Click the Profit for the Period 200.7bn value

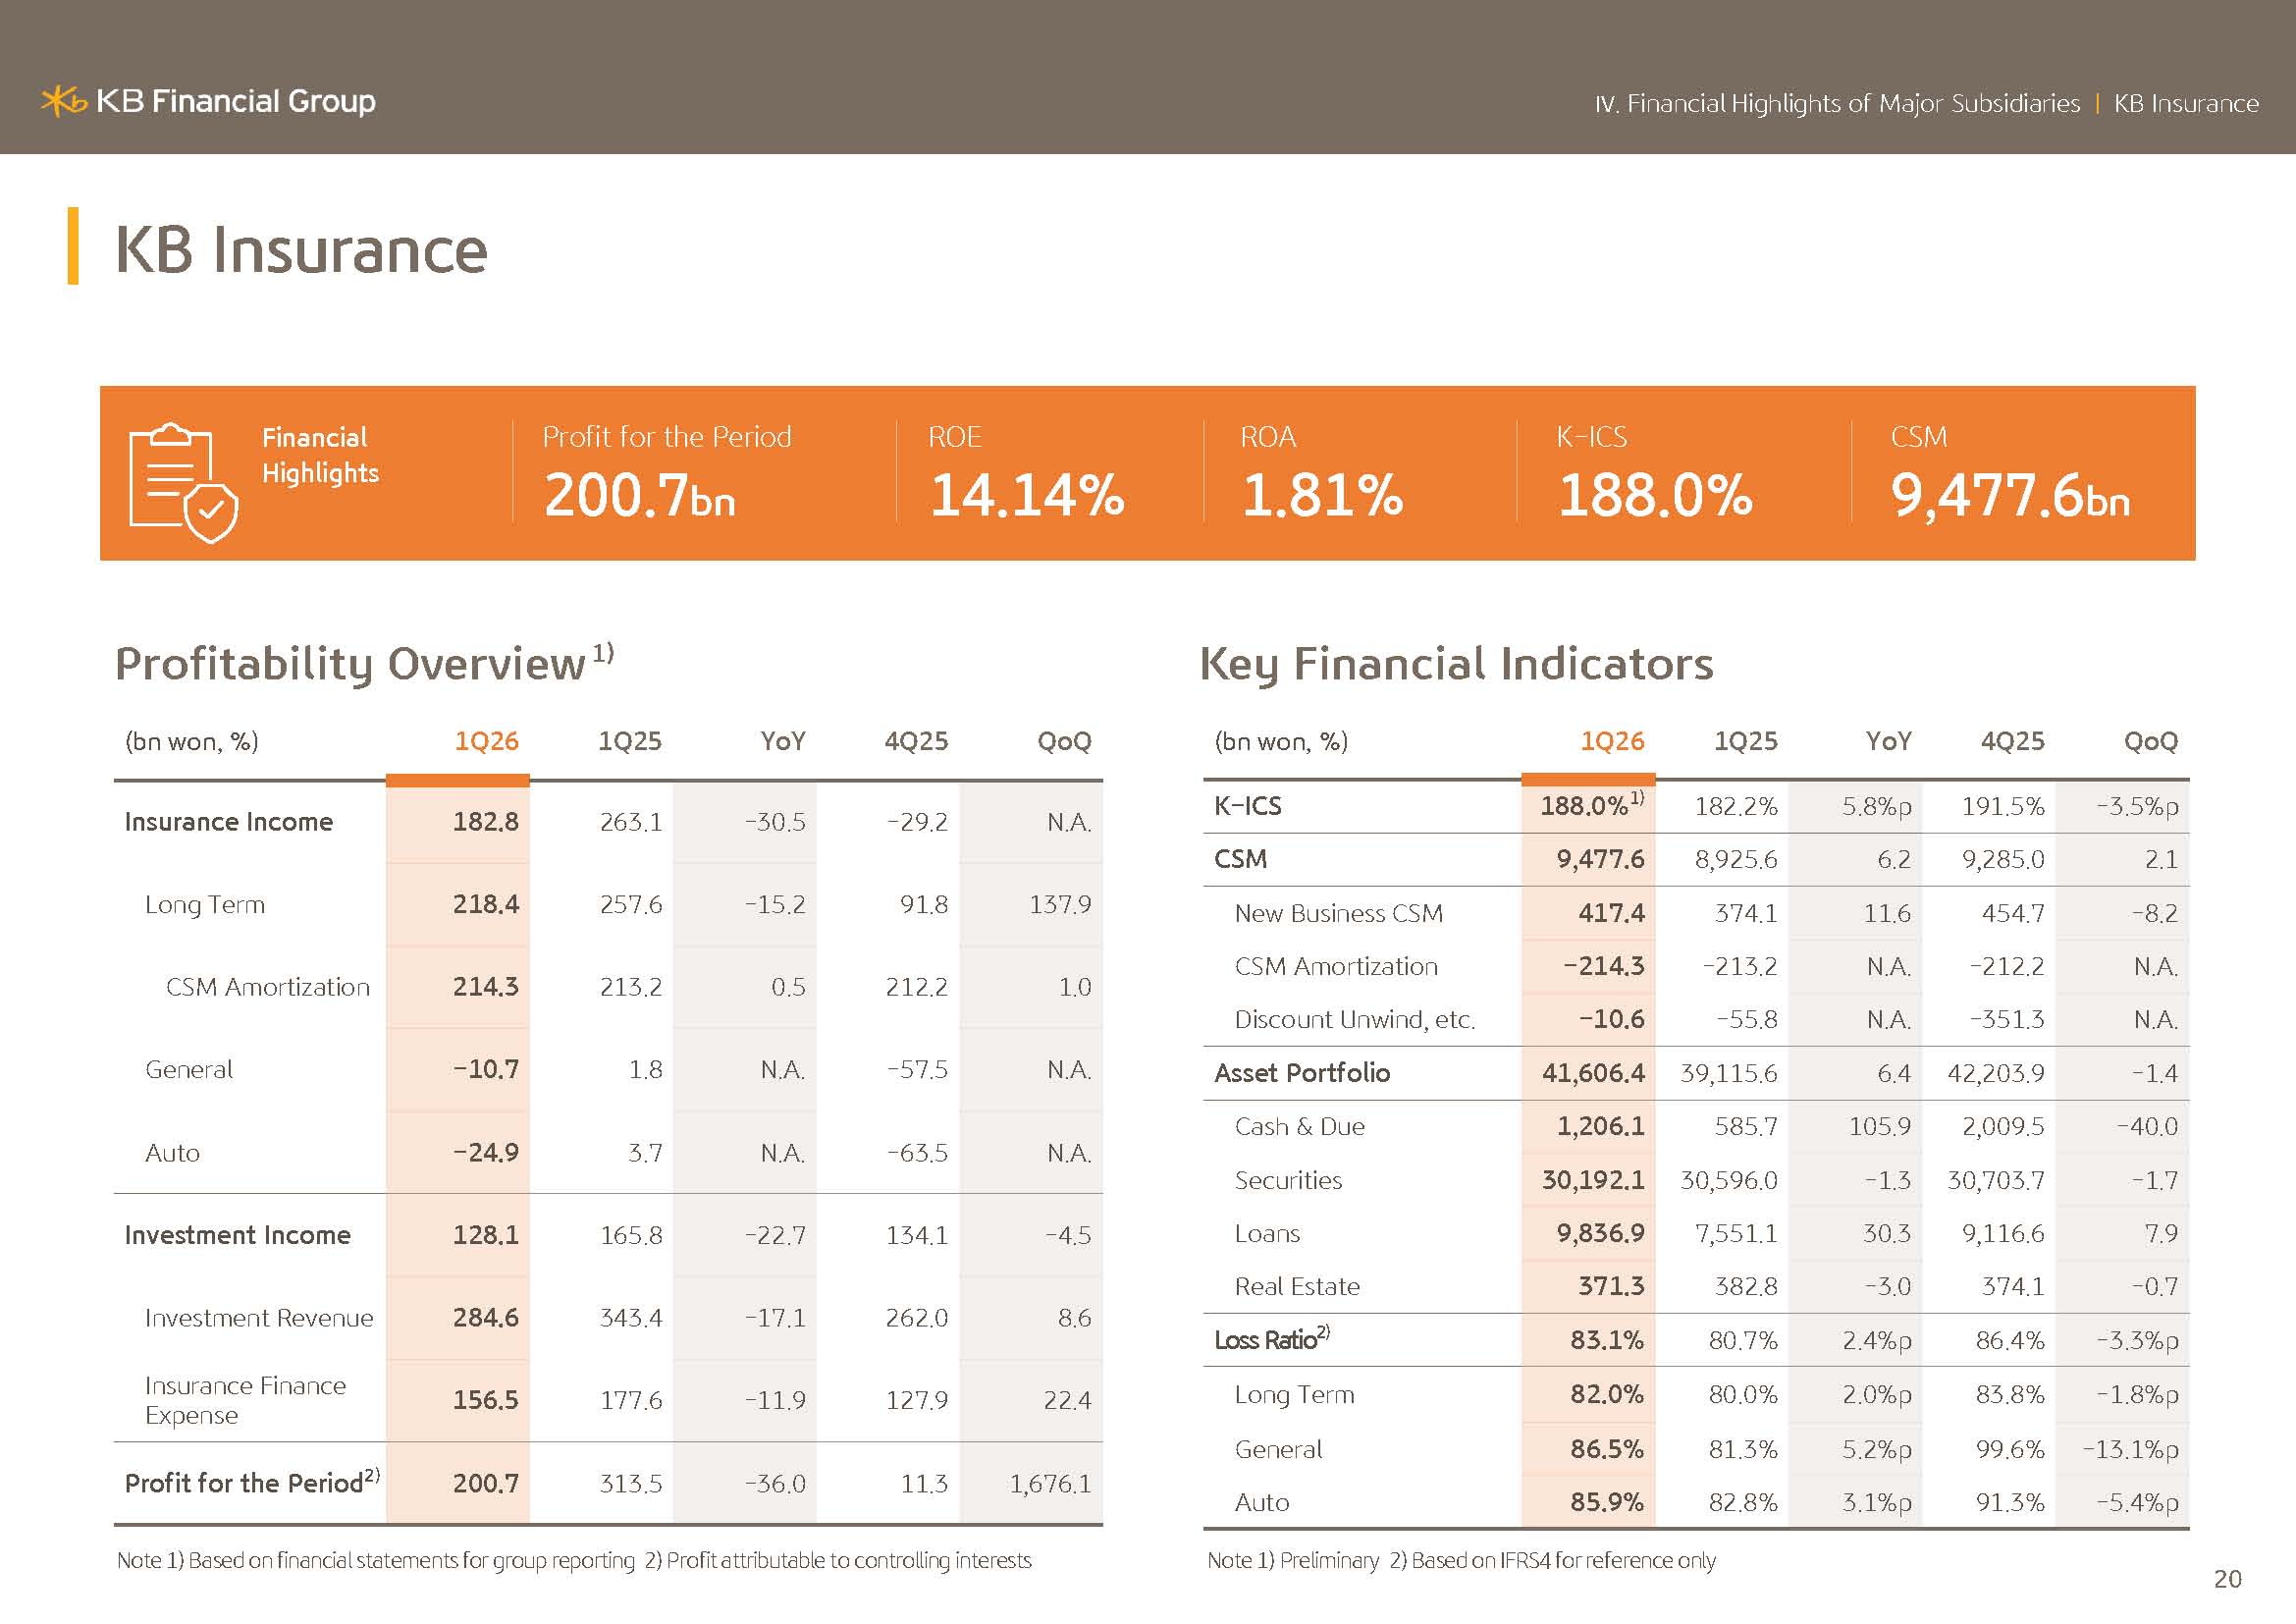(640, 495)
